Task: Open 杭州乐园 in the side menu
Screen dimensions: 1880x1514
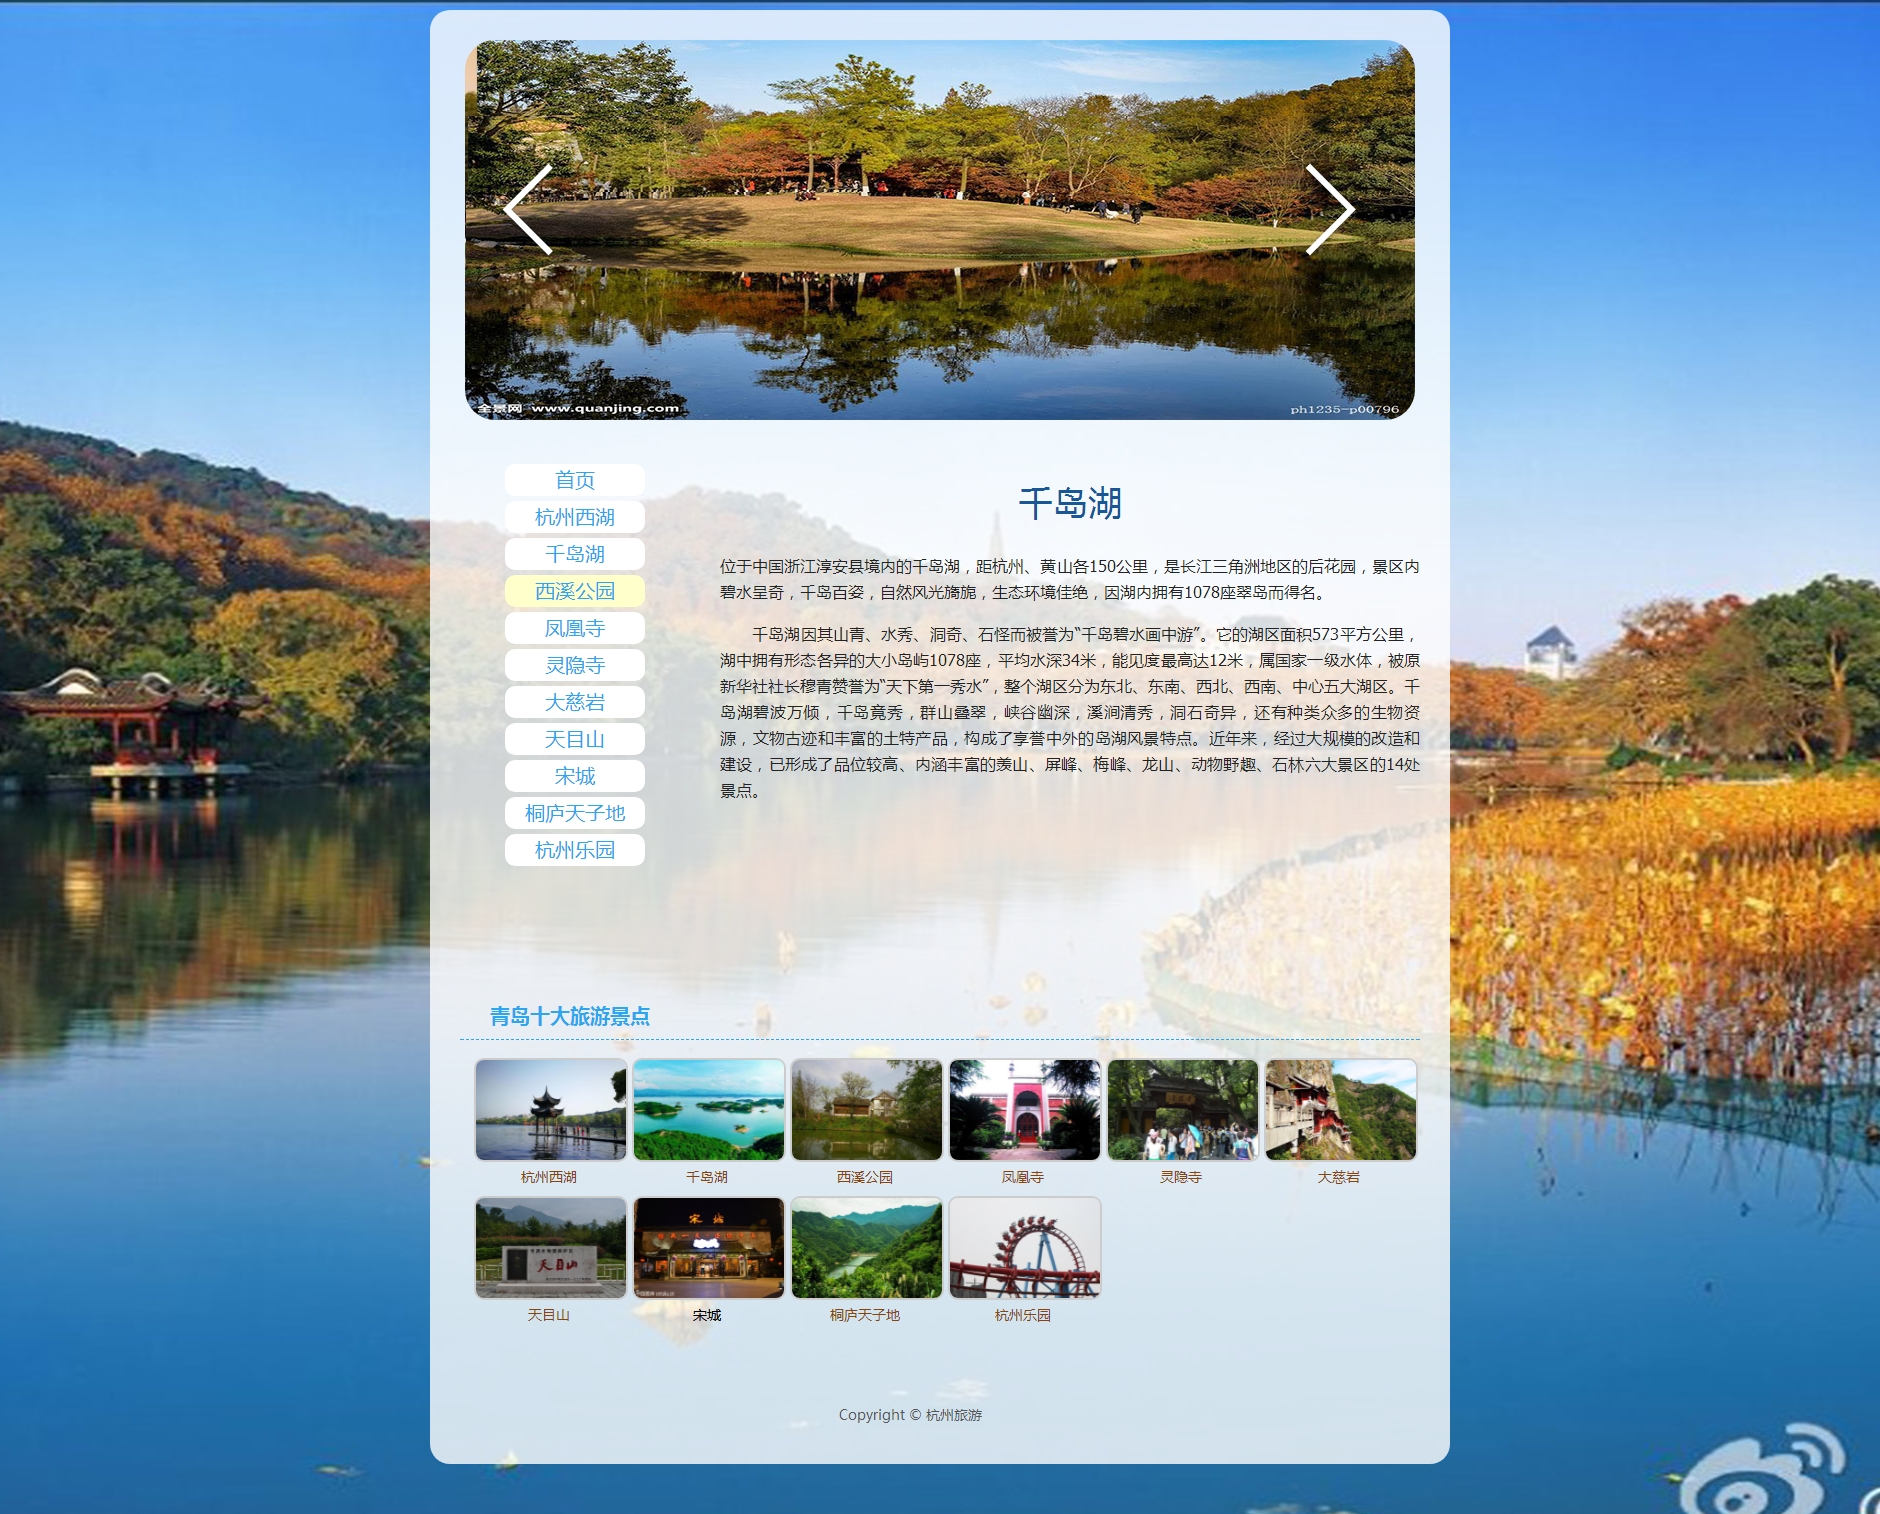Action: [574, 850]
